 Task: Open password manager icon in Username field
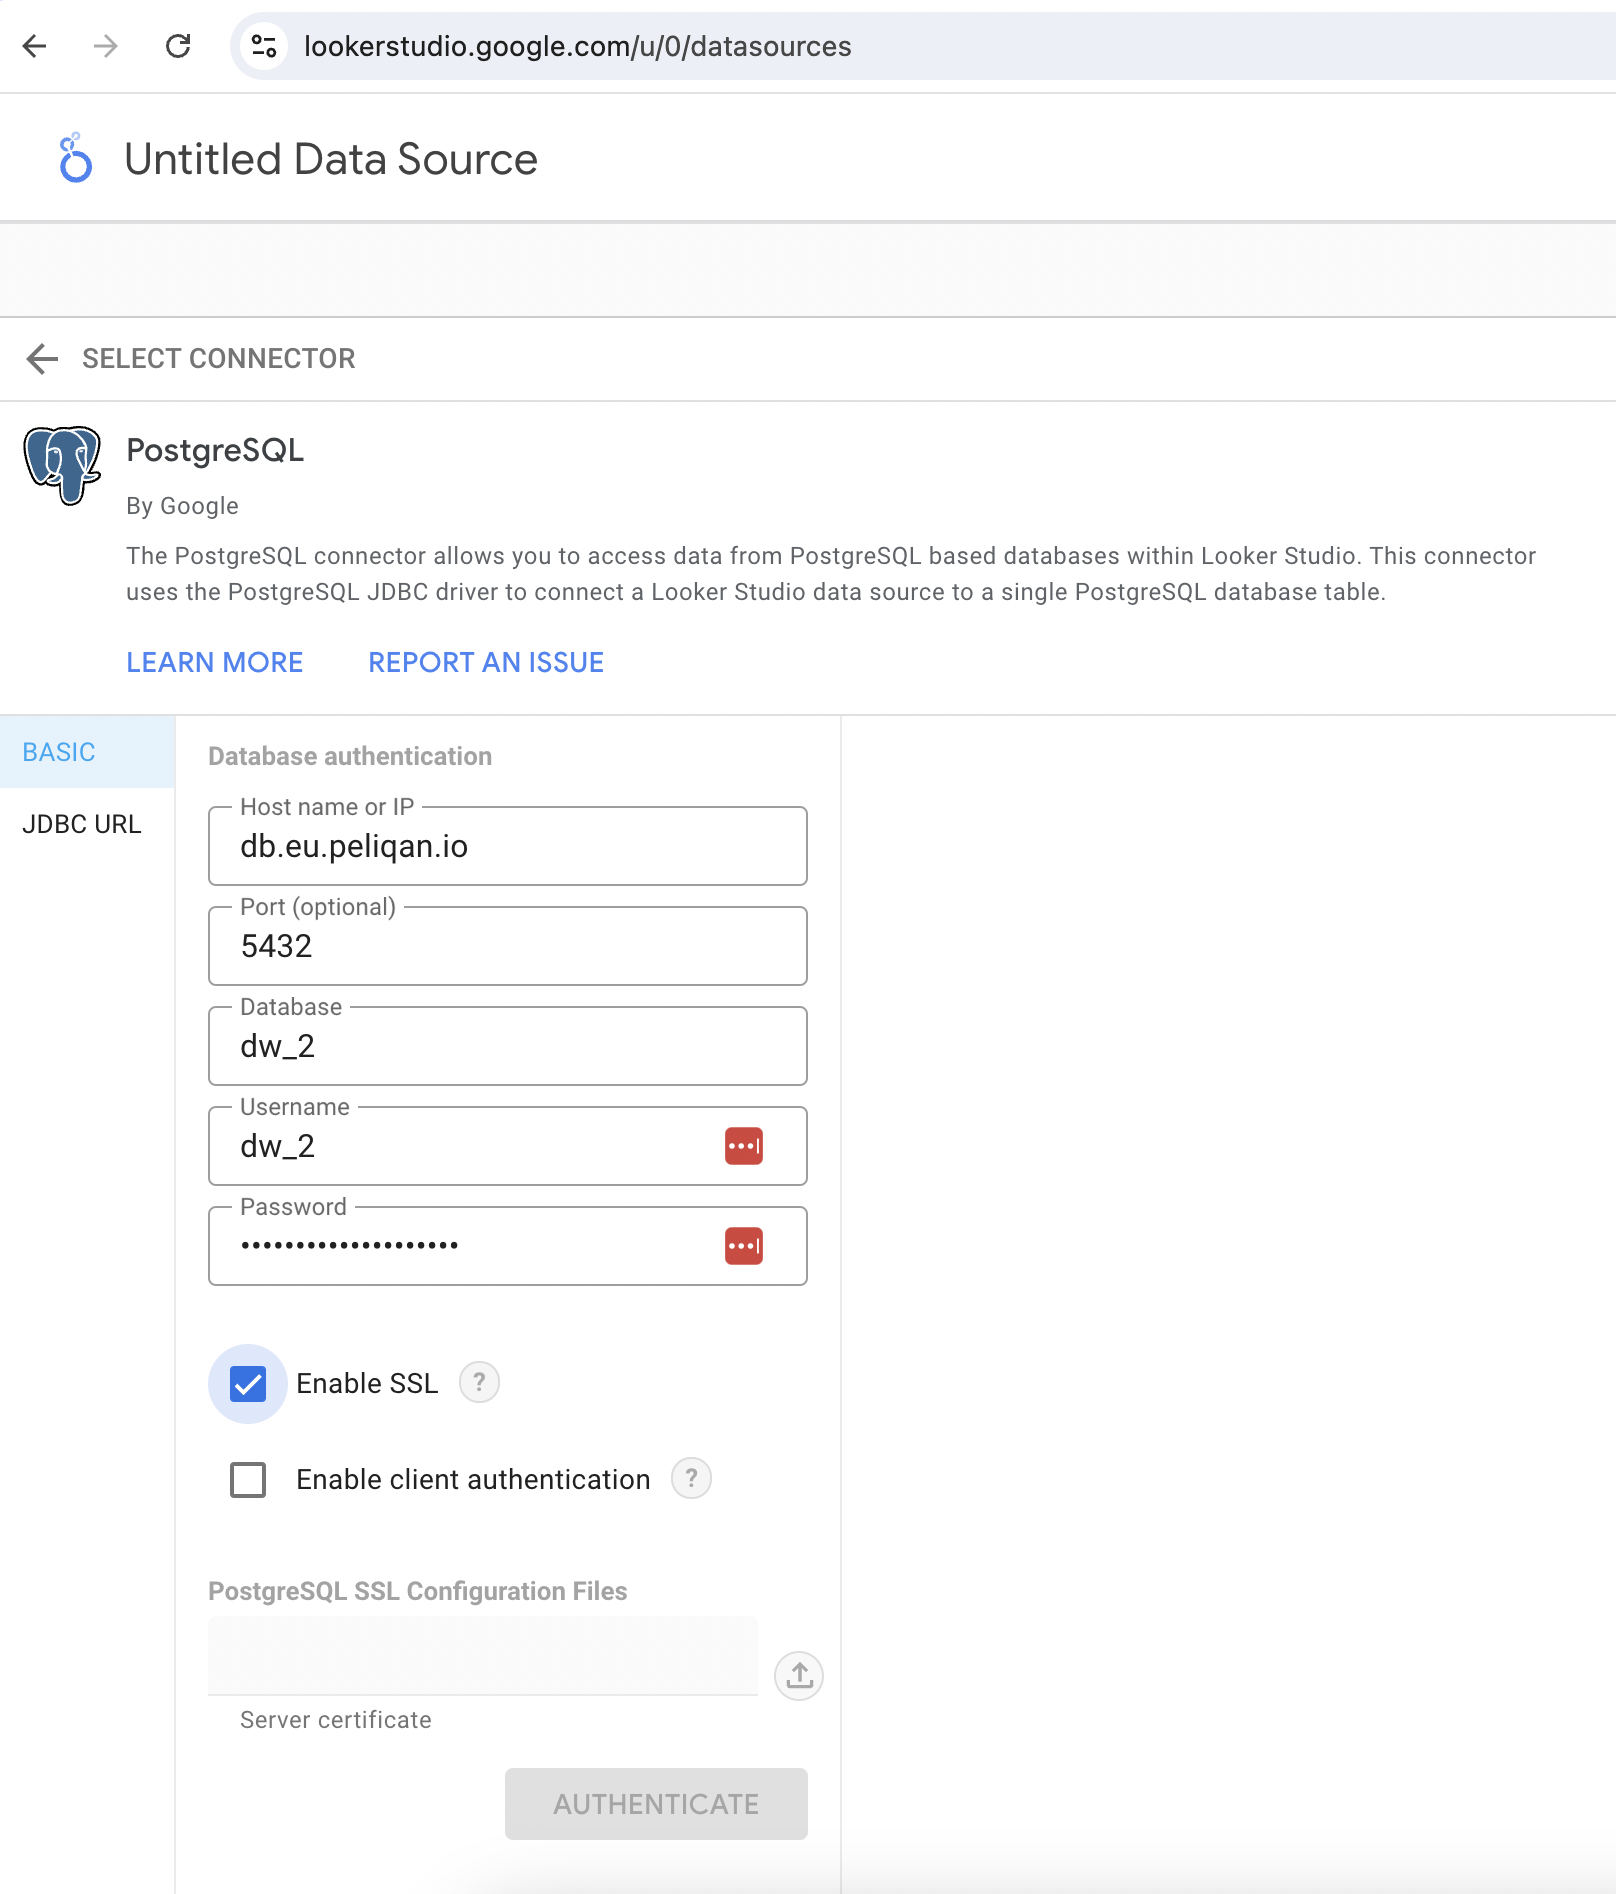tap(744, 1146)
